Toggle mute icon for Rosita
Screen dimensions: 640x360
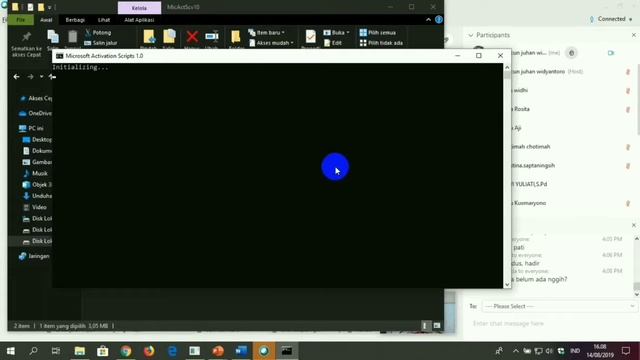(628, 109)
